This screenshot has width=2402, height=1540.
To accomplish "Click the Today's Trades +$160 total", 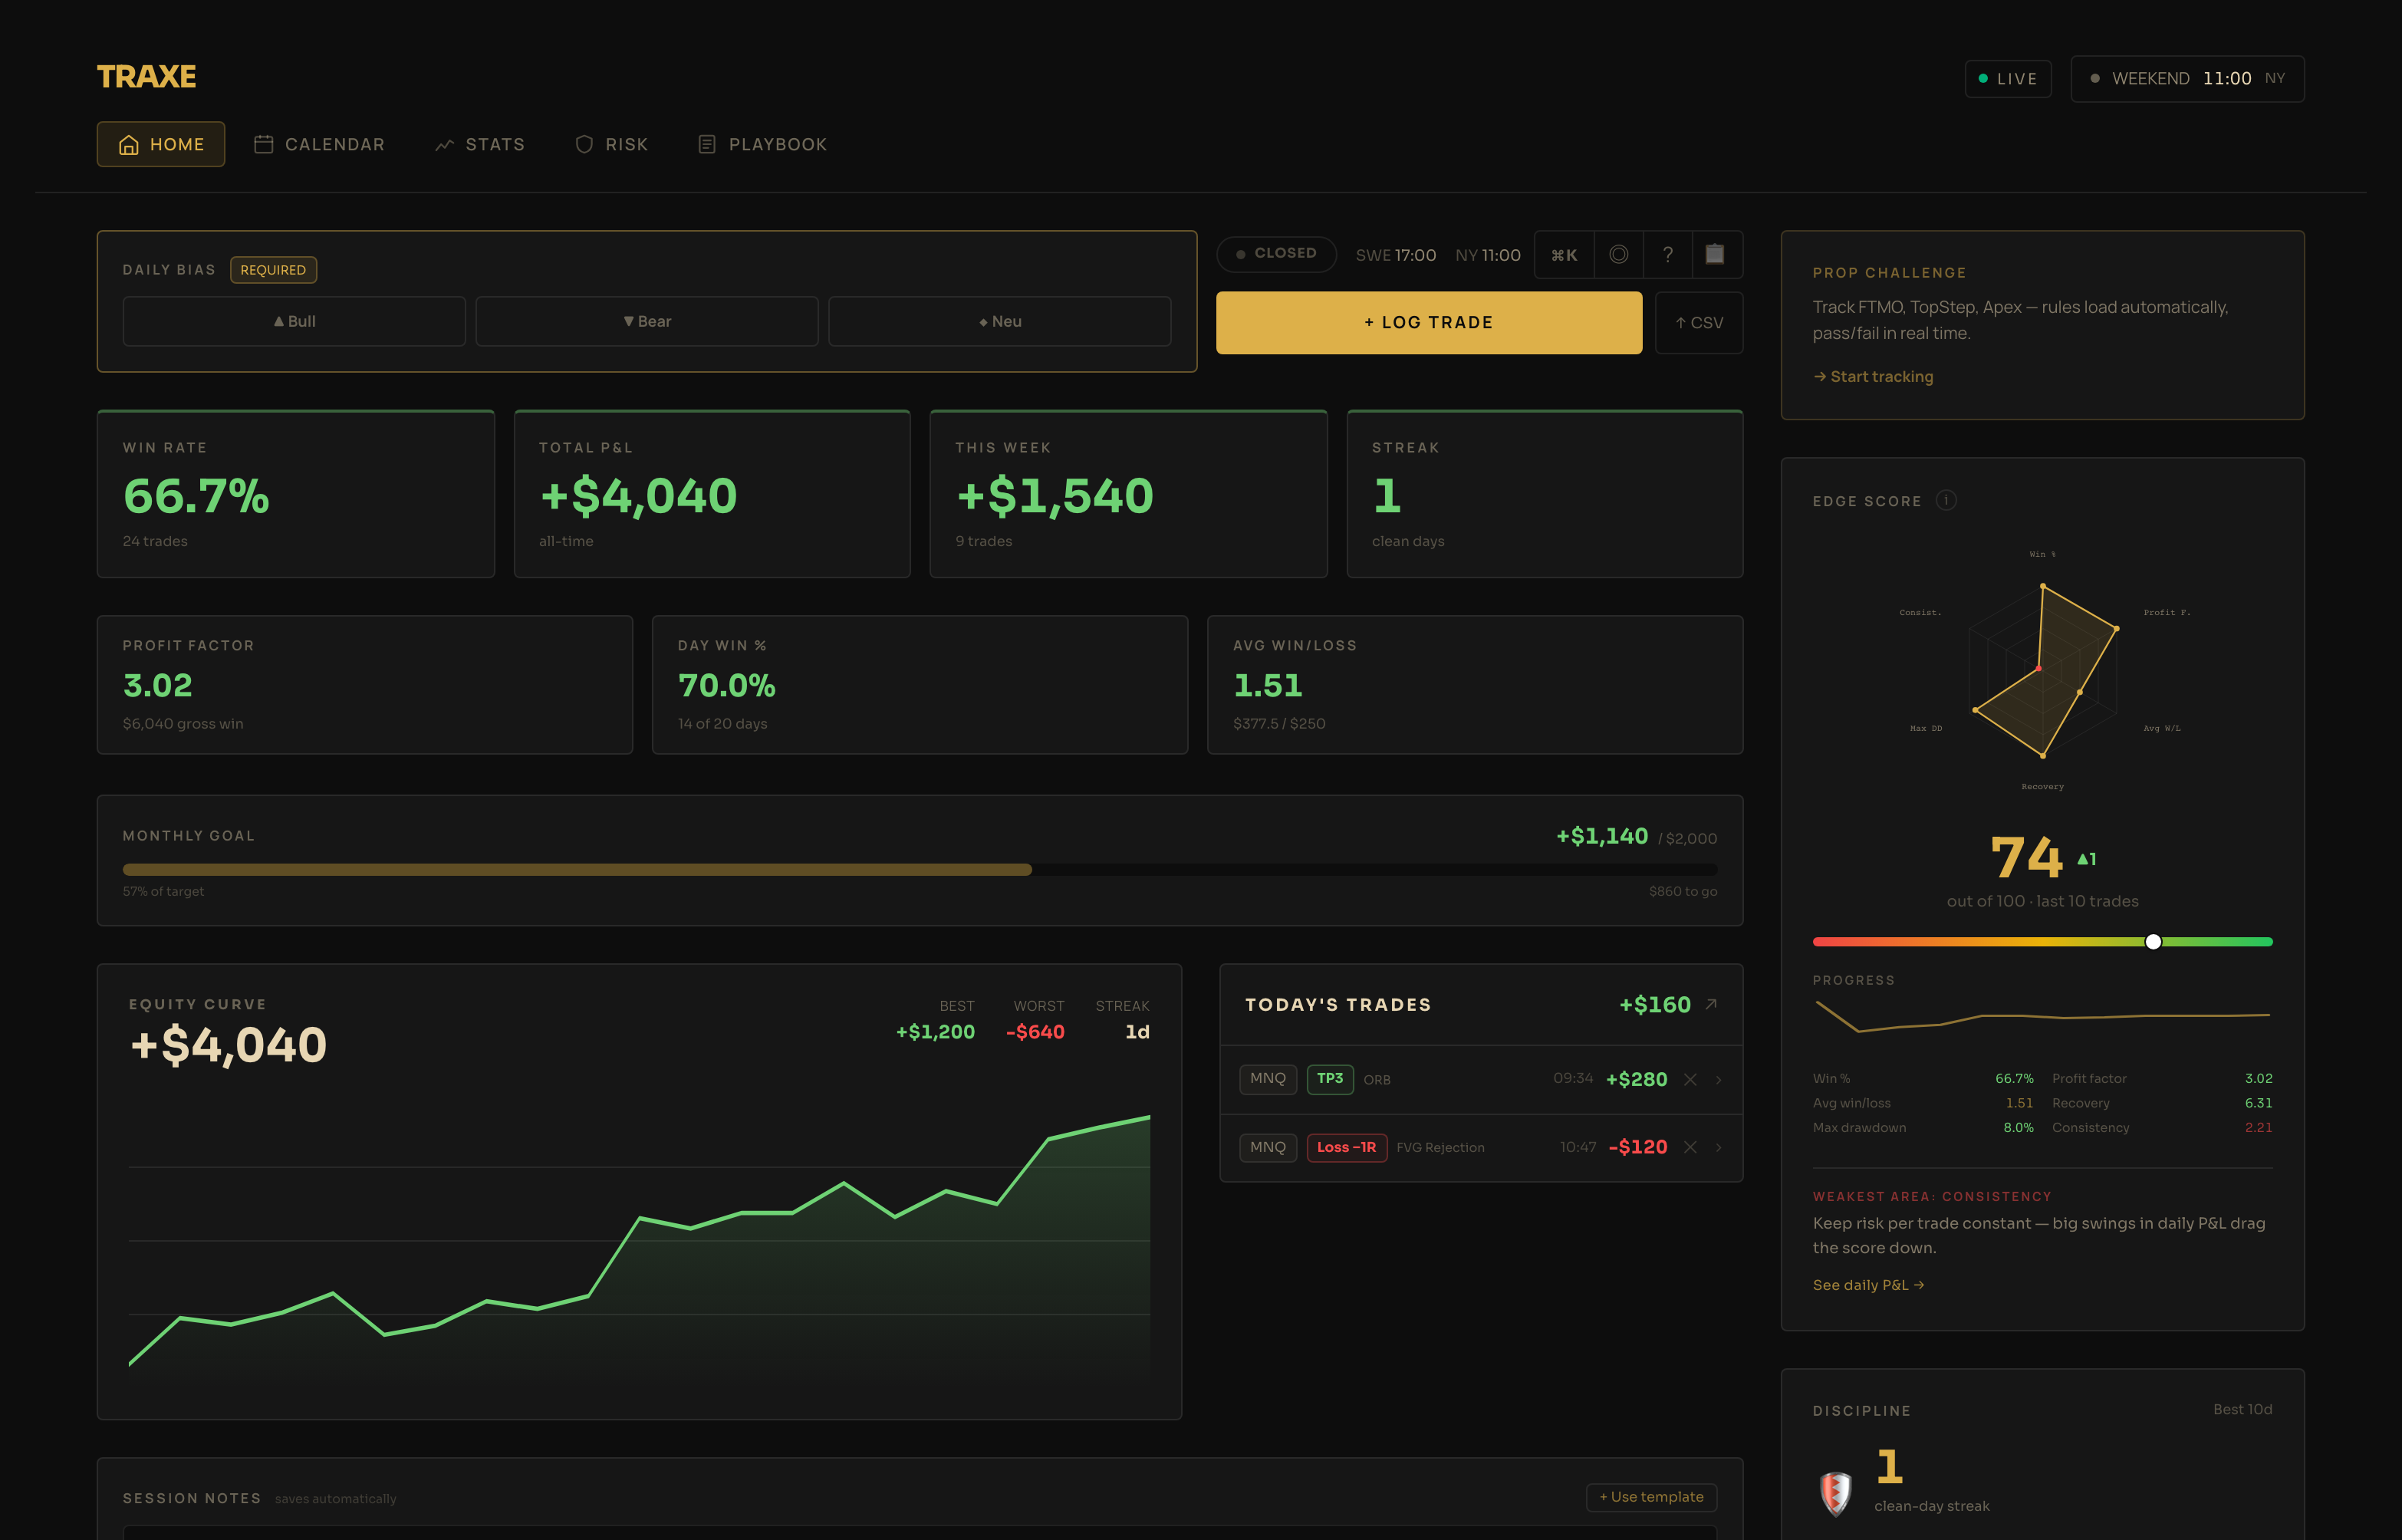I will [x=1655, y=1004].
